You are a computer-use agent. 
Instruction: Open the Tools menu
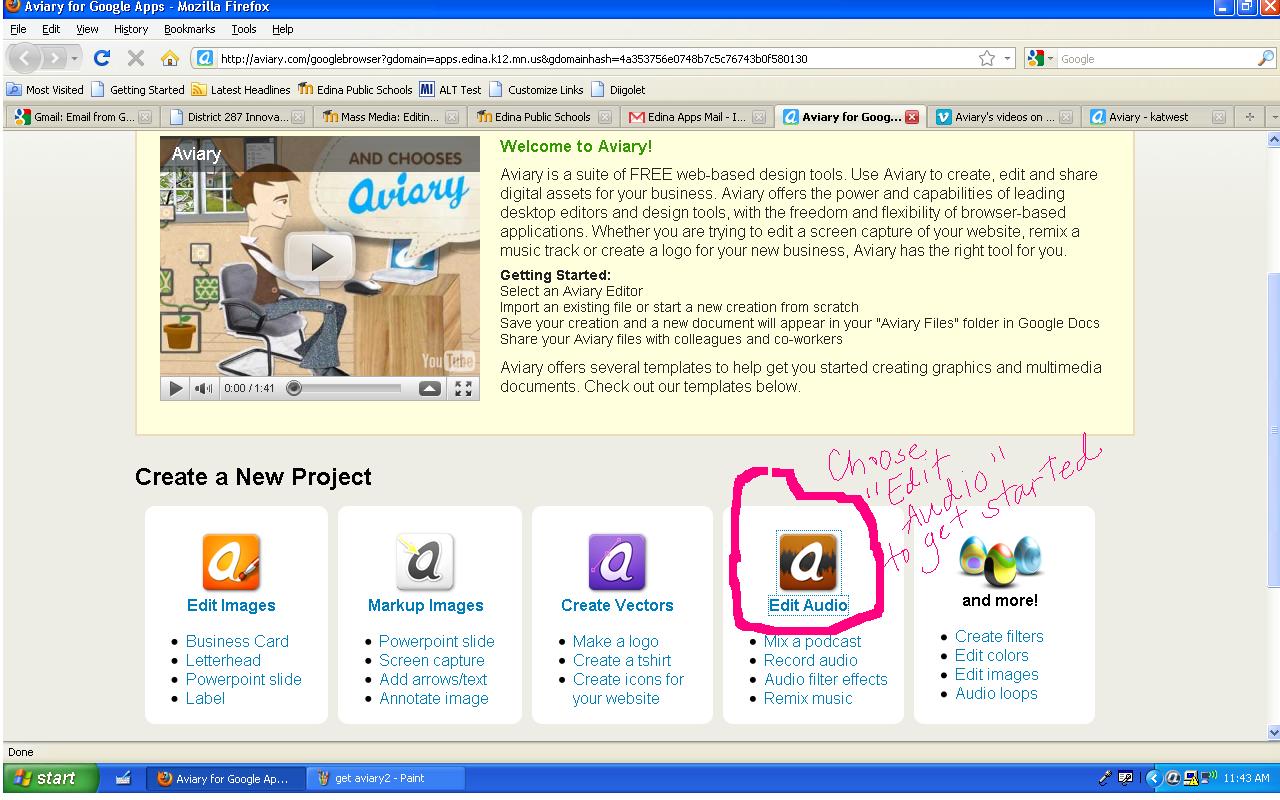244,29
